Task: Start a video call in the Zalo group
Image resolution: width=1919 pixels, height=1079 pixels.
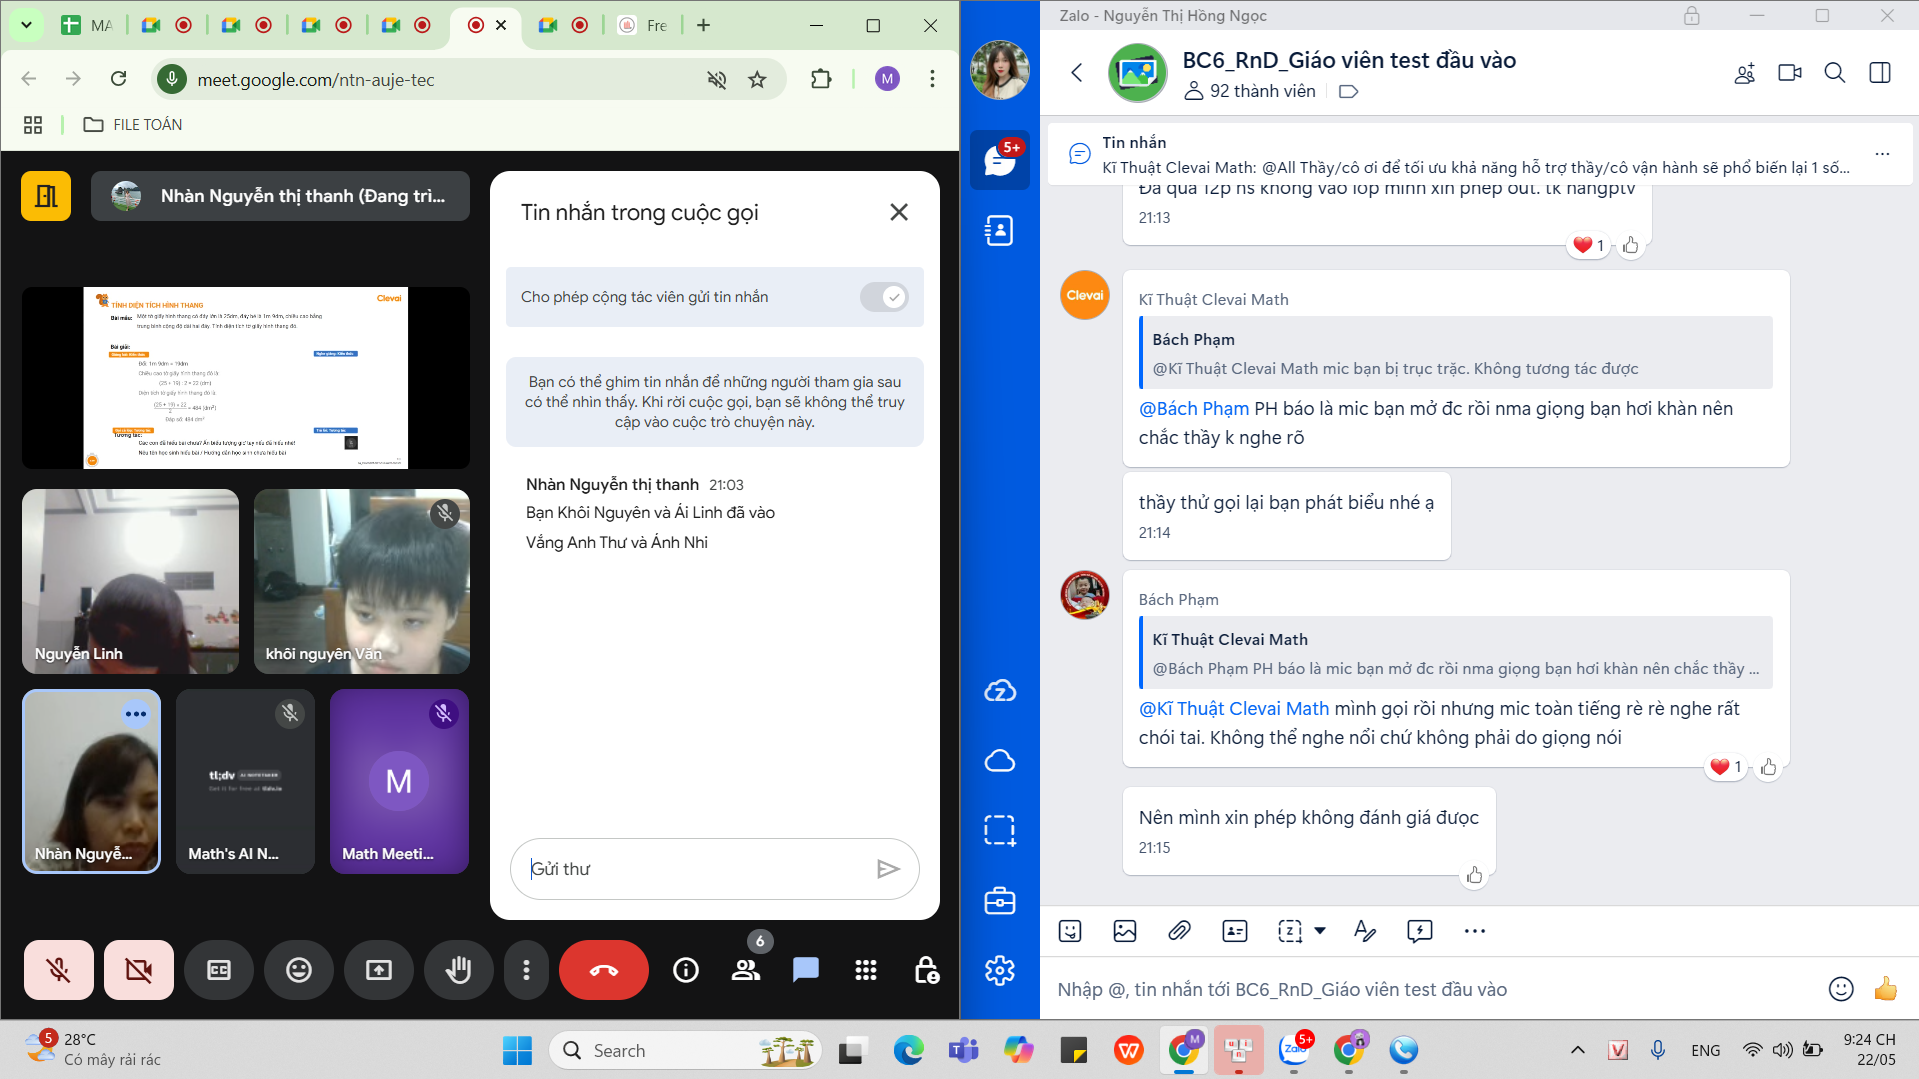Action: 1790,73
